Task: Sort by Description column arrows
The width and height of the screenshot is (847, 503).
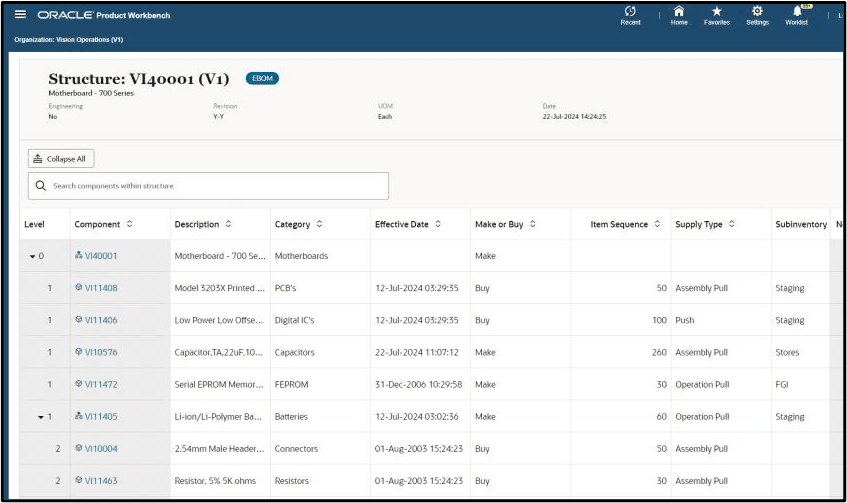Action: tap(228, 224)
